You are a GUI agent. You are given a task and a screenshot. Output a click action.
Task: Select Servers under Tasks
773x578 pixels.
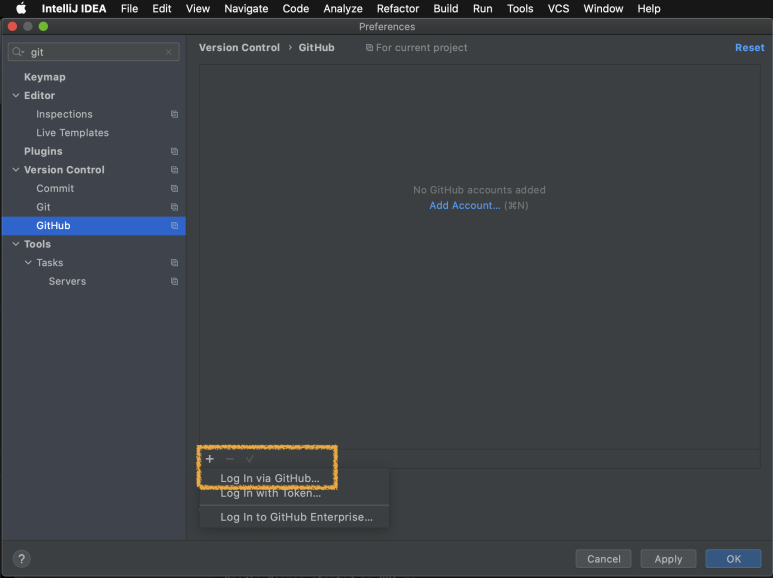tap(68, 282)
